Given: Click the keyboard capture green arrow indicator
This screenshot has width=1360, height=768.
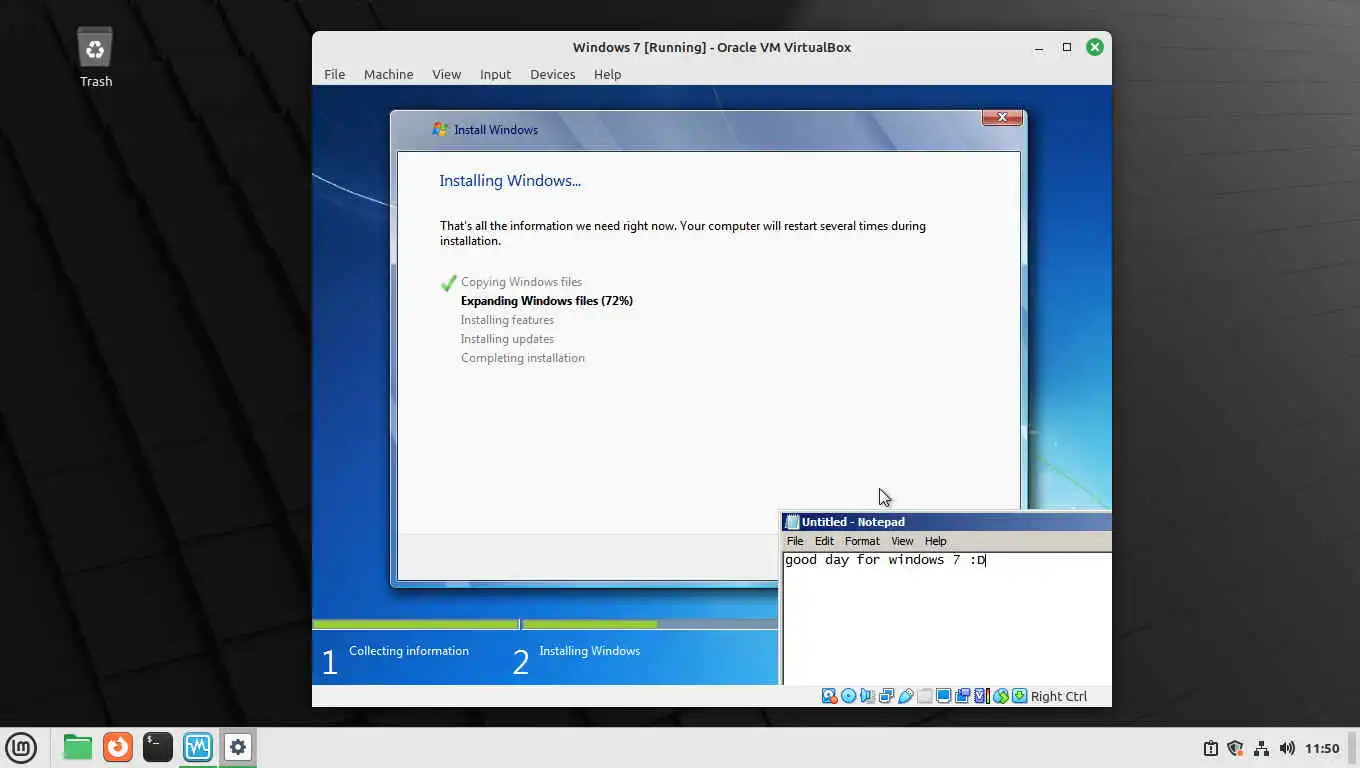Looking at the screenshot, I should (1019, 696).
